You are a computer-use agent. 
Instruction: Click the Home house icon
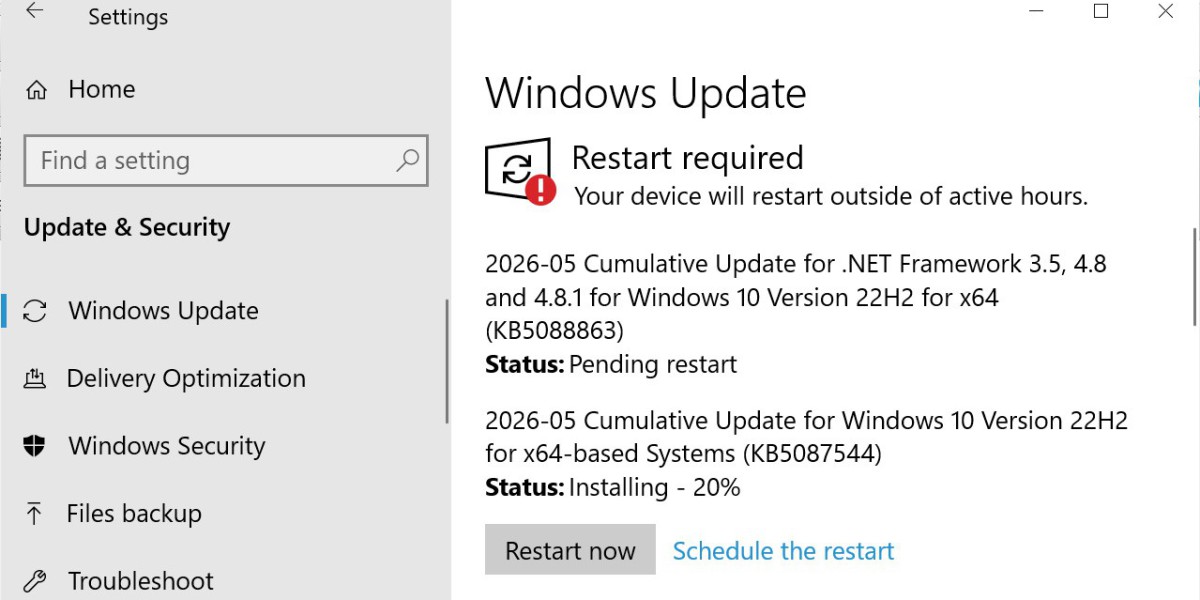(36, 90)
